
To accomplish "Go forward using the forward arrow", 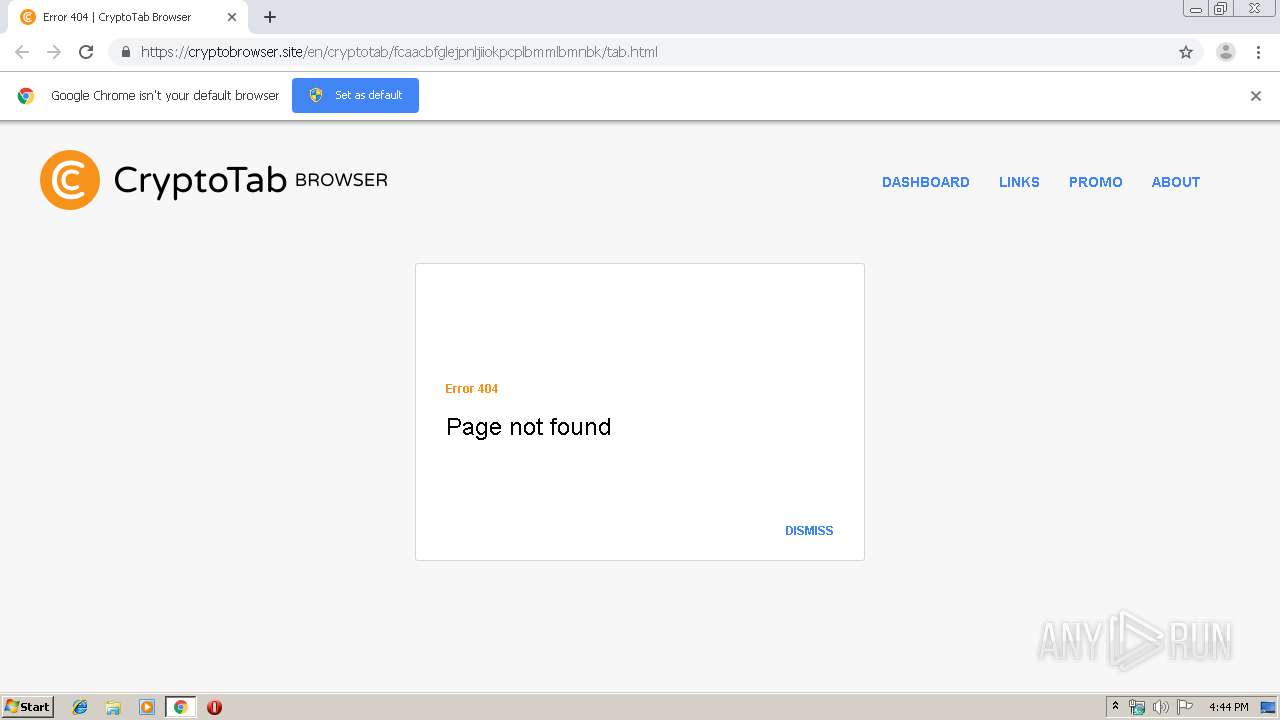I will (54, 52).
